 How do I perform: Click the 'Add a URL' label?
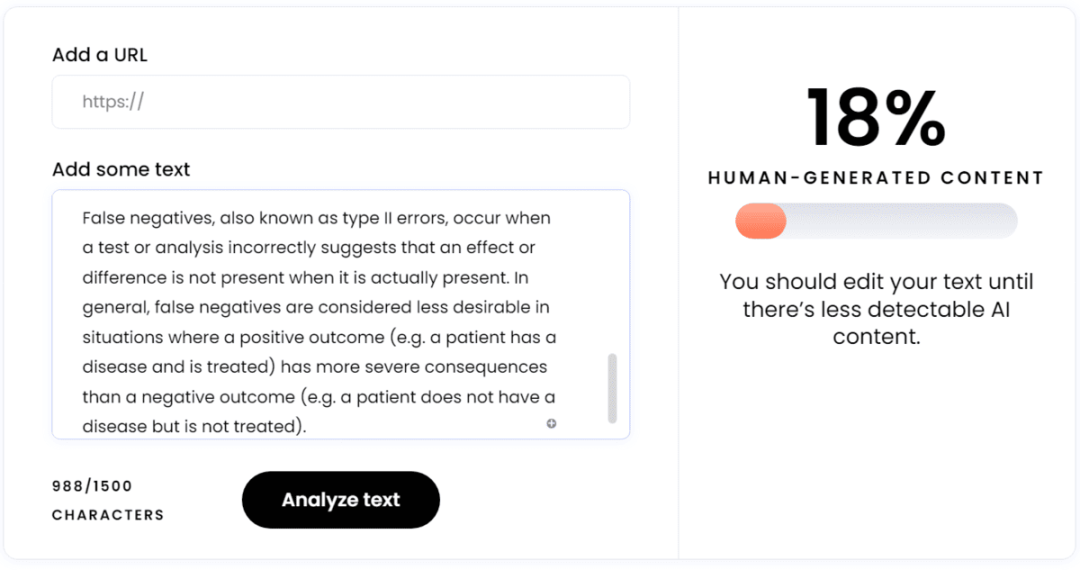(x=100, y=55)
